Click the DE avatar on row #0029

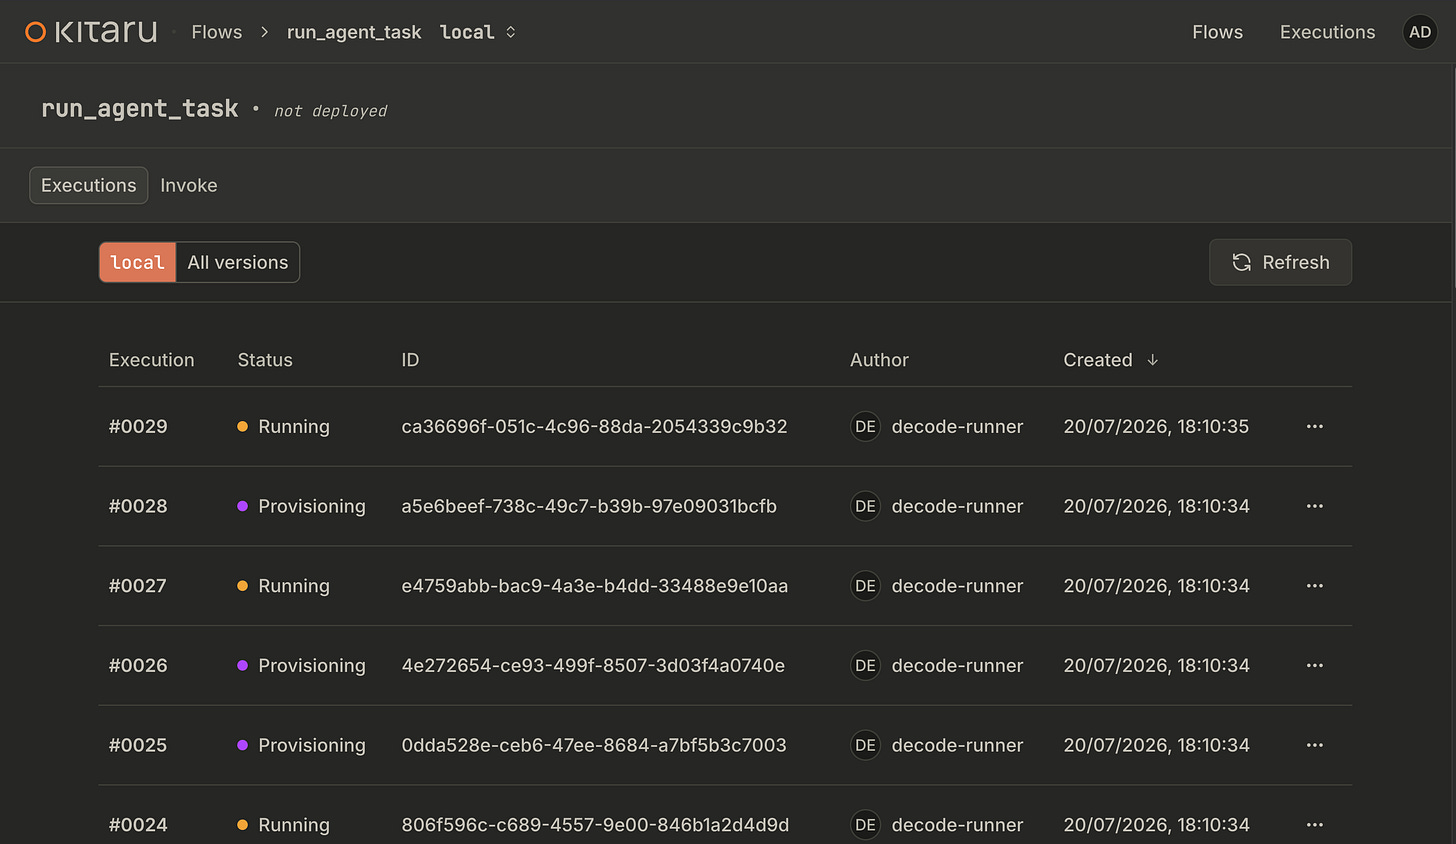click(x=865, y=426)
